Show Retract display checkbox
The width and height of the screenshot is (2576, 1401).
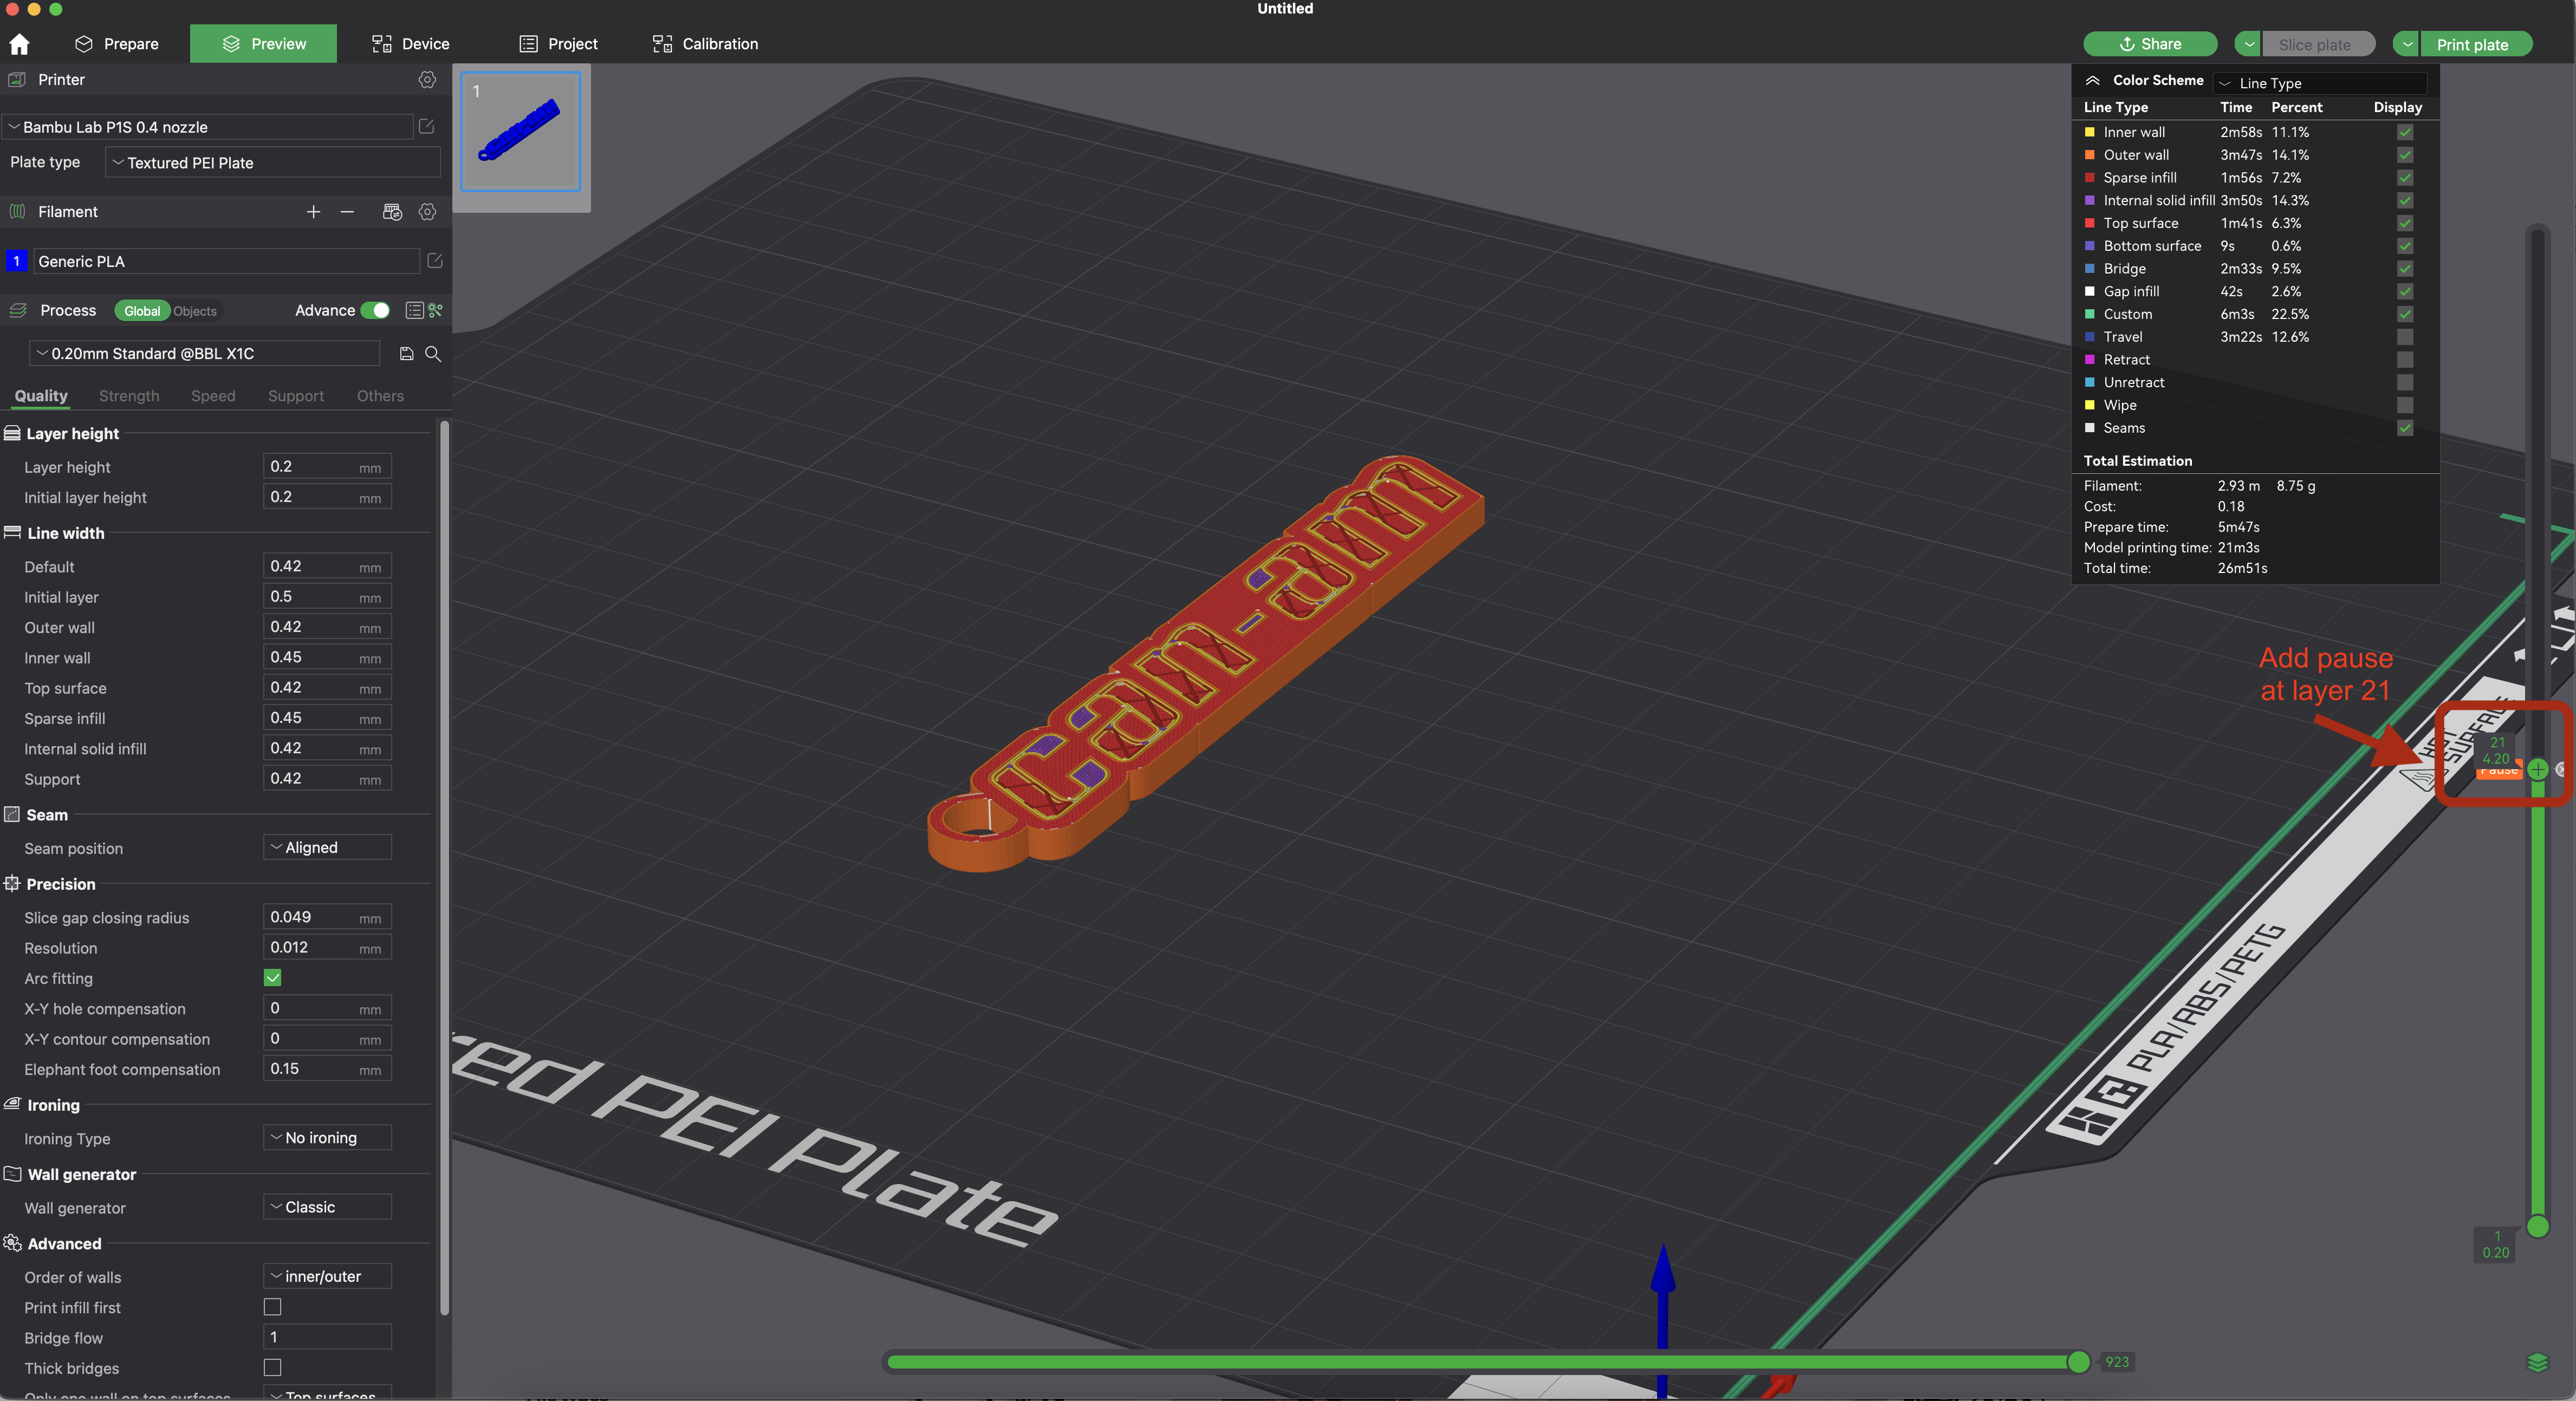tap(2405, 360)
